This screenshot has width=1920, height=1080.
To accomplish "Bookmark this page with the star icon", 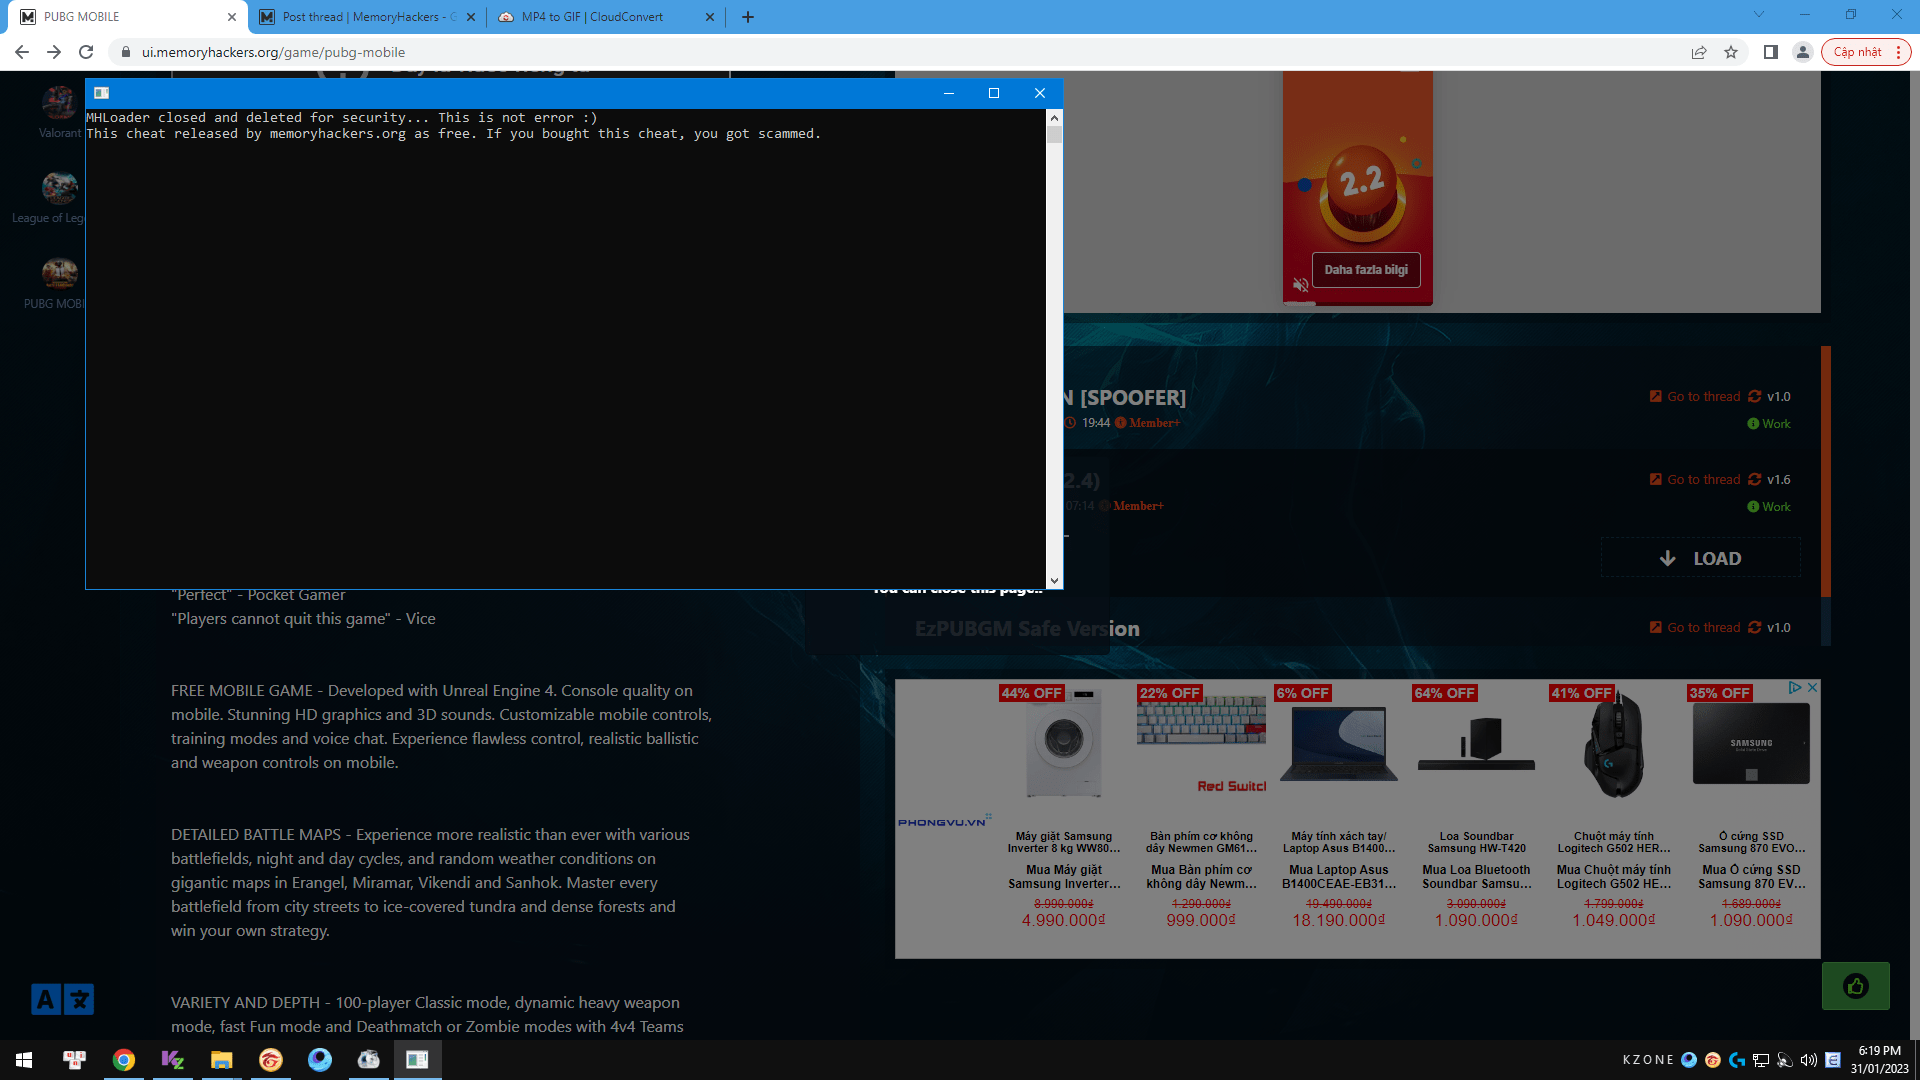I will tap(1731, 52).
